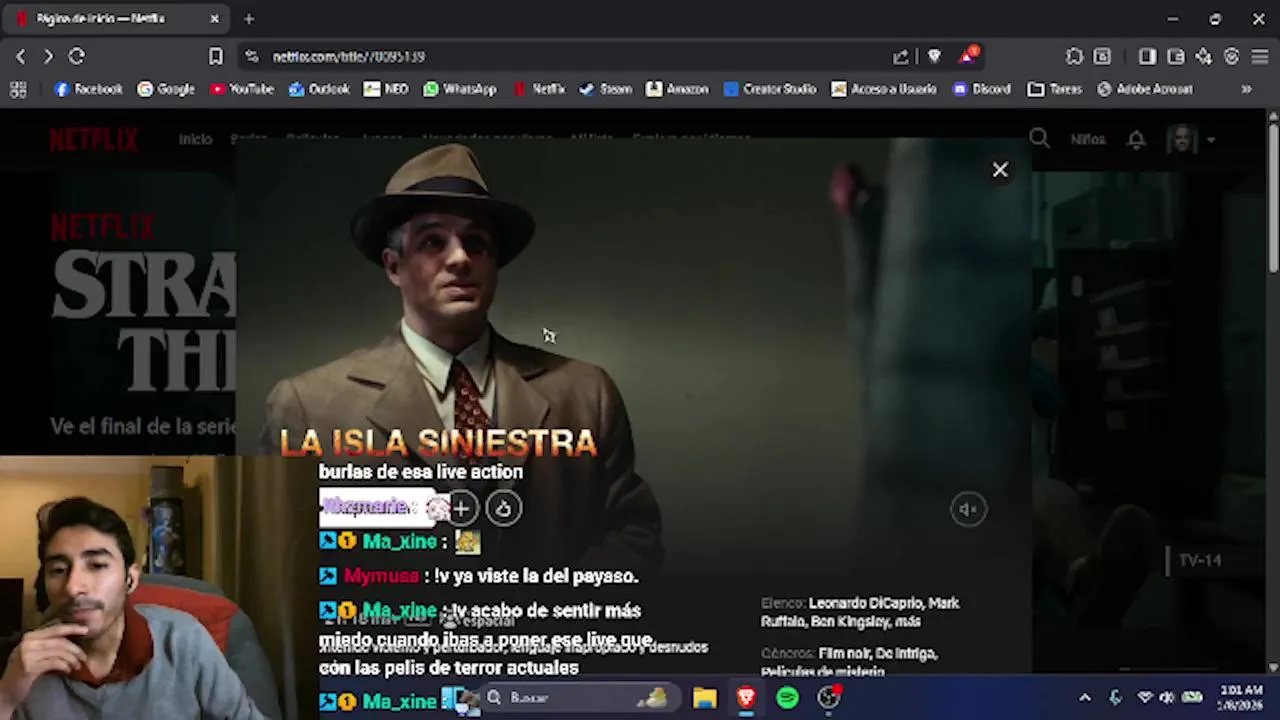Bookmark this page with the bookmark icon

coord(215,57)
